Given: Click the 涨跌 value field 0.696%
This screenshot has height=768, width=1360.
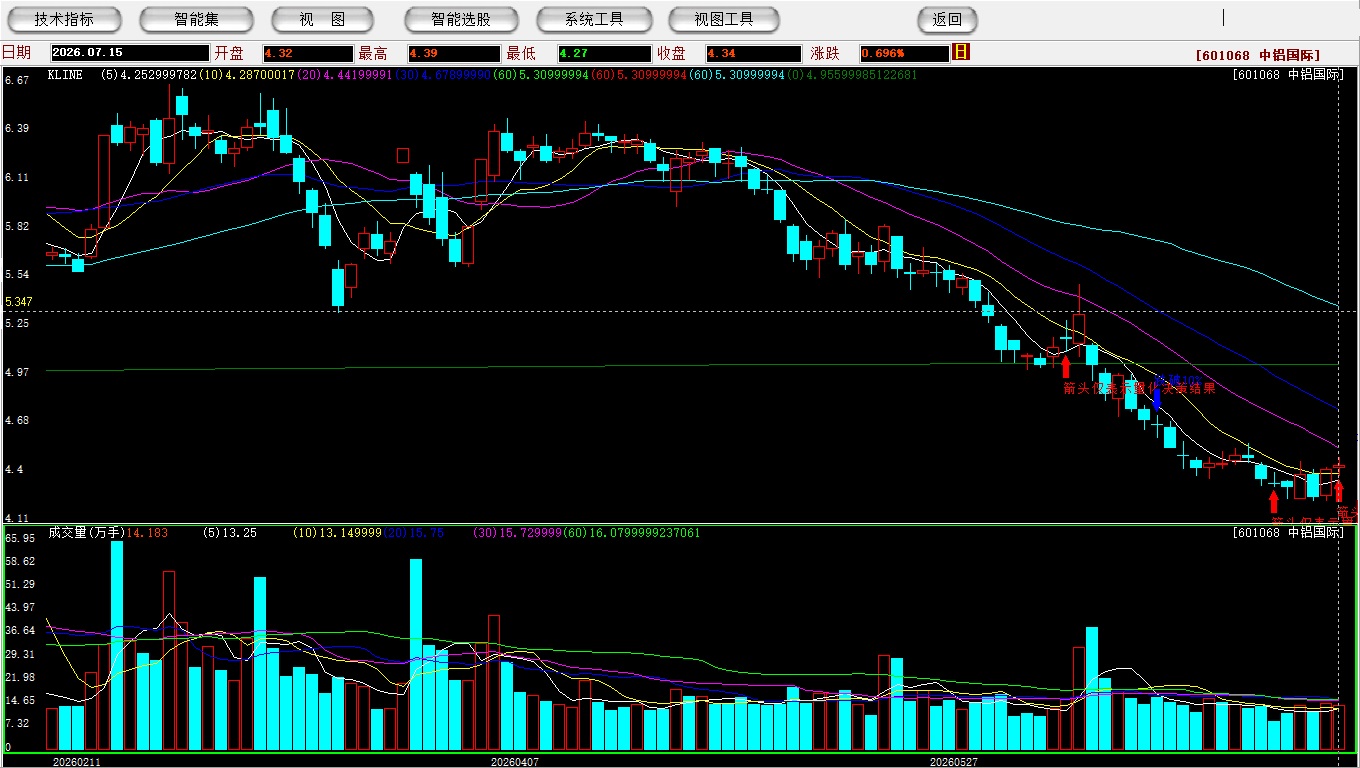Looking at the screenshot, I should [x=903, y=53].
